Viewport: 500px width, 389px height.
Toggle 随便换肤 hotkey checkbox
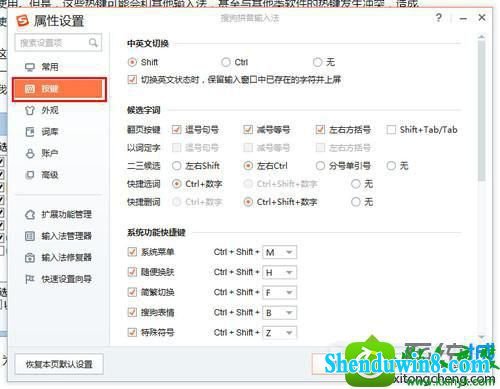[132, 272]
